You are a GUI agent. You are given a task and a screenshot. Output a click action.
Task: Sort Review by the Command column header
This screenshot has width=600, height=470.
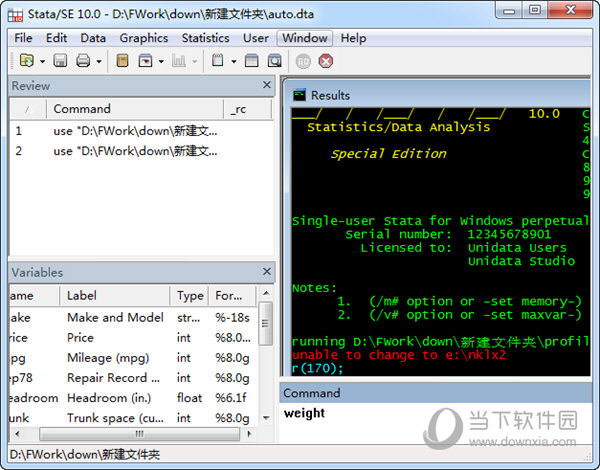[x=135, y=109]
